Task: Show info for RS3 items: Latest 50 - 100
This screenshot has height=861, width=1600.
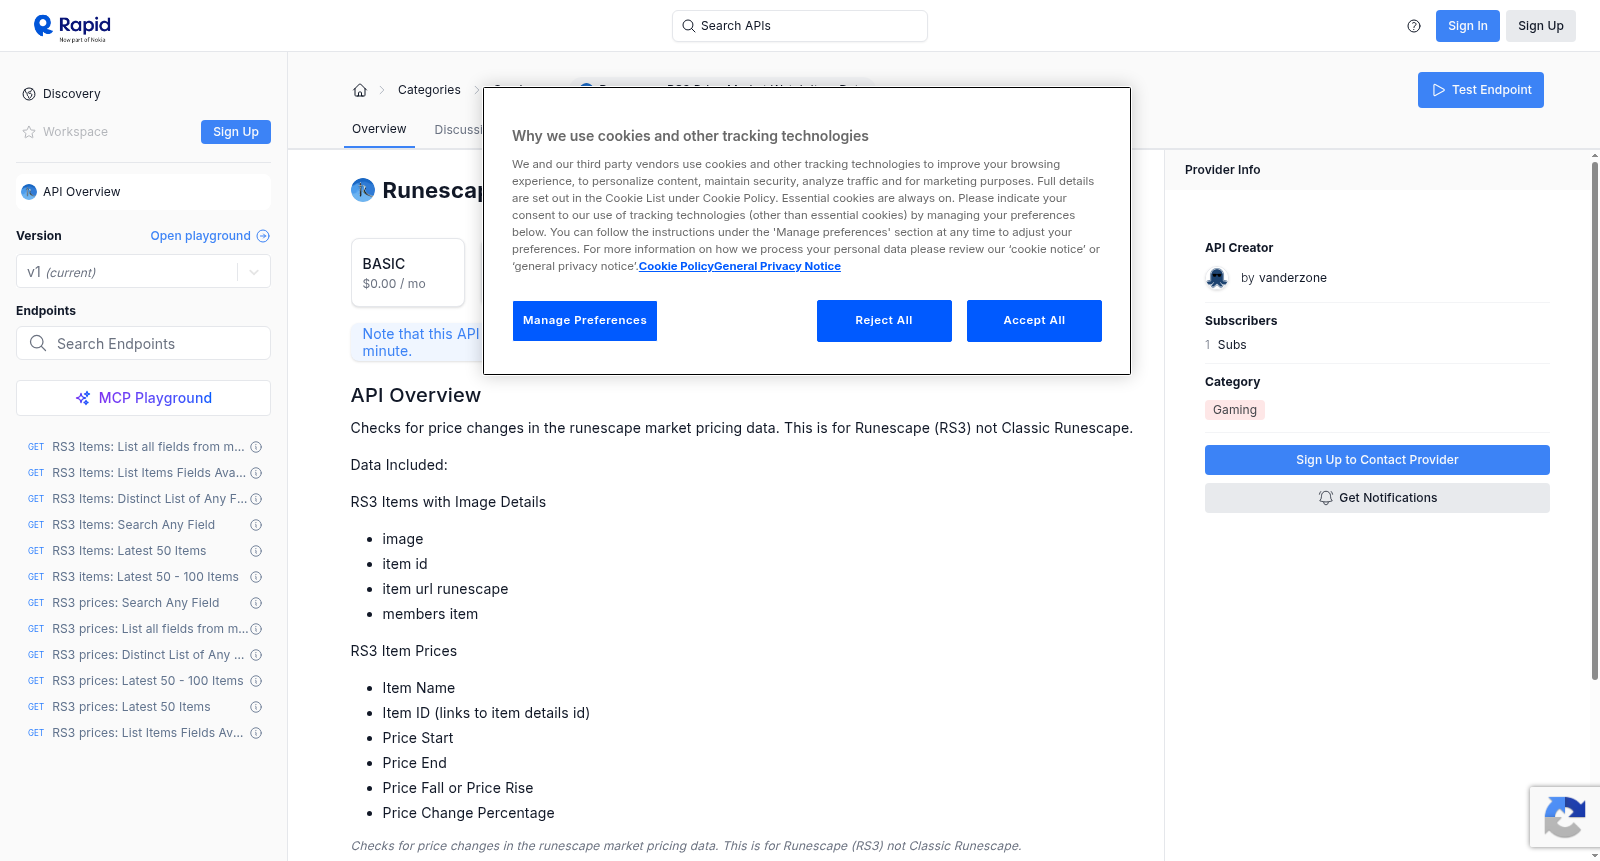Action: (x=256, y=577)
